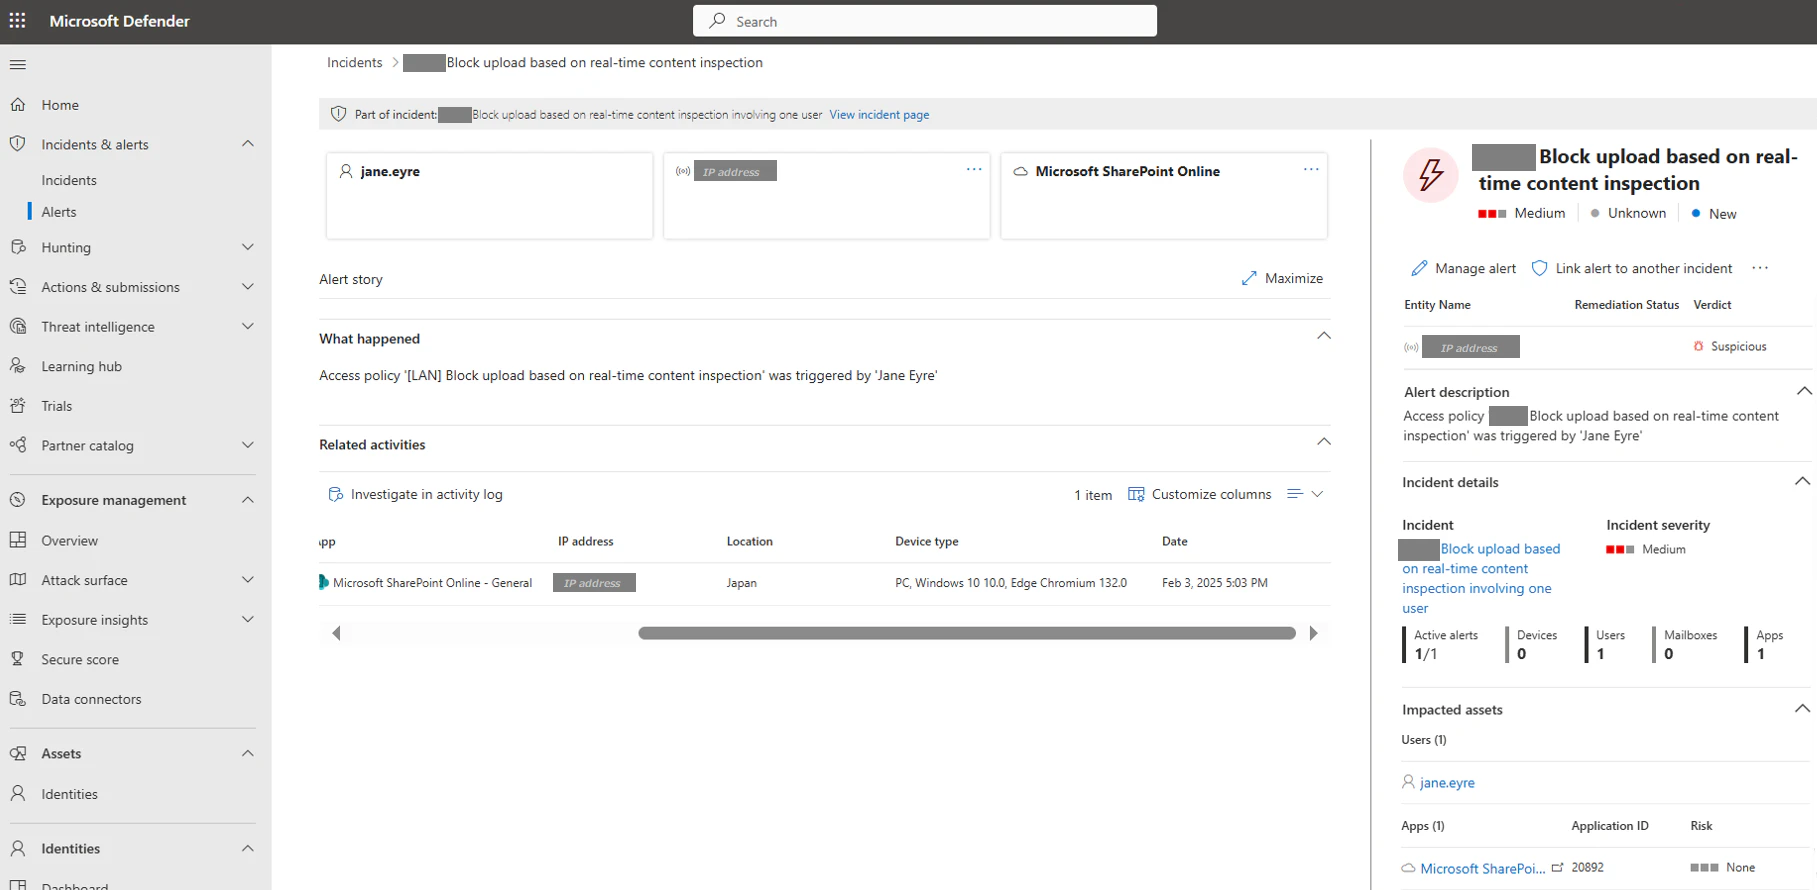The image size is (1817, 890).
Task: Click the Assets section icon
Action: click(x=17, y=754)
